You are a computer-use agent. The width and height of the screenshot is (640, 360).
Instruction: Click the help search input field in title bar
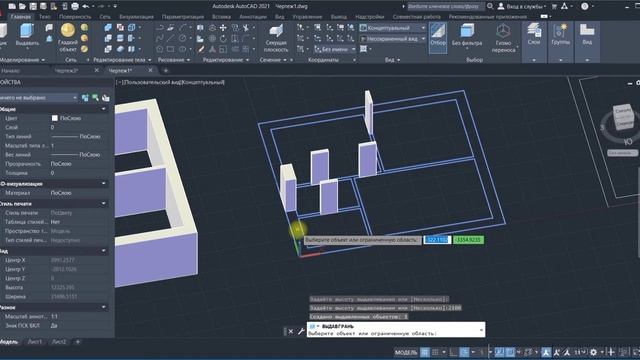coord(445,7)
